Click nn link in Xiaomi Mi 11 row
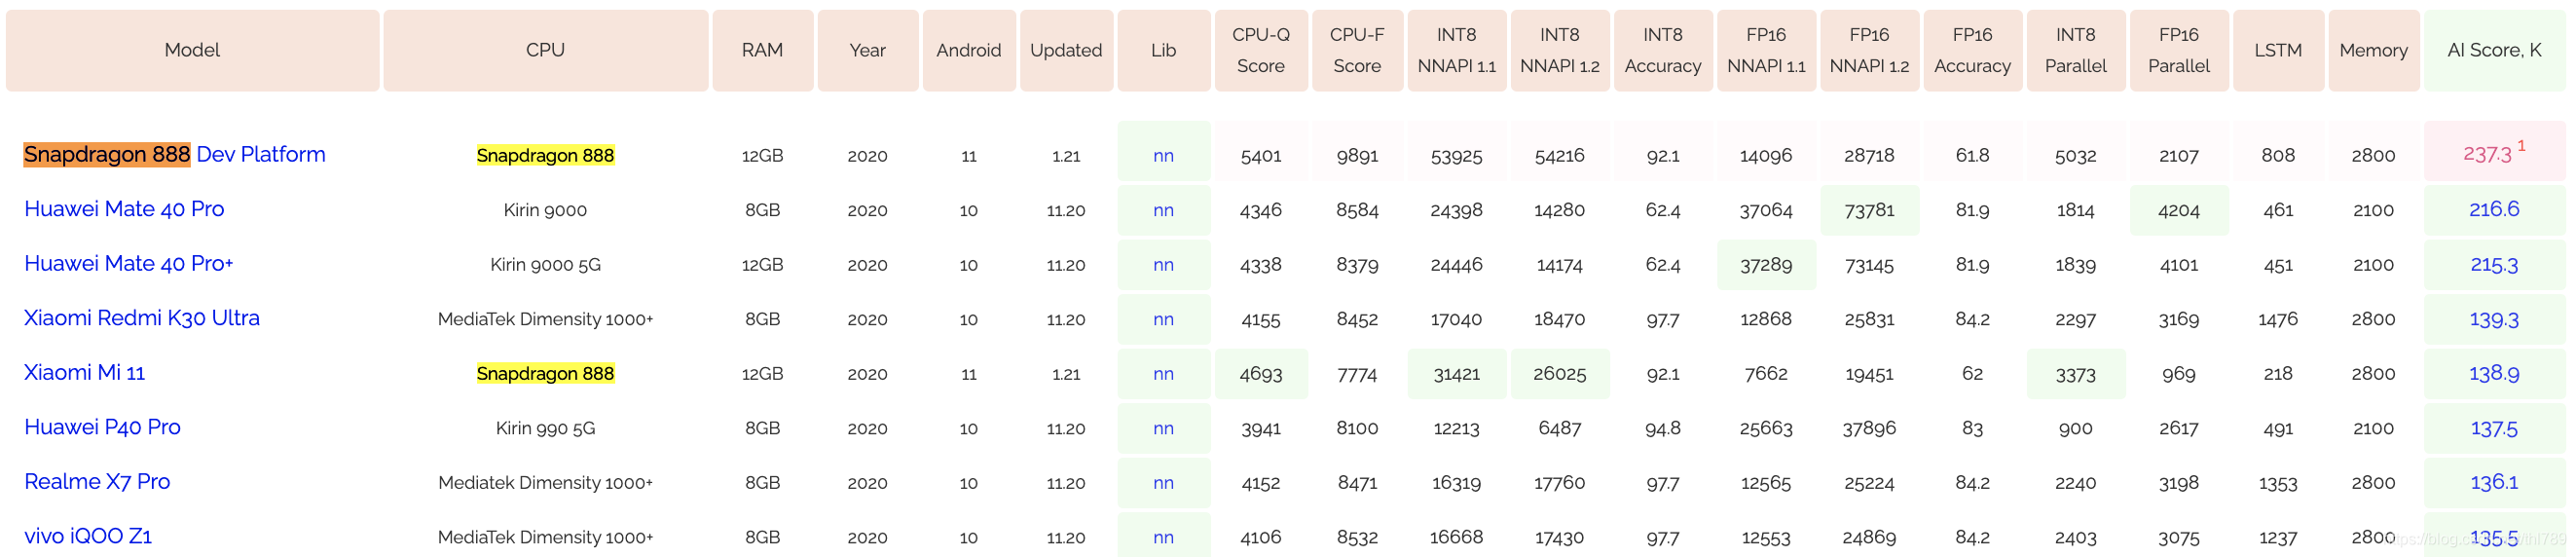Image resolution: width=2576 pixels, height=557 pixels. (1164, 373)
